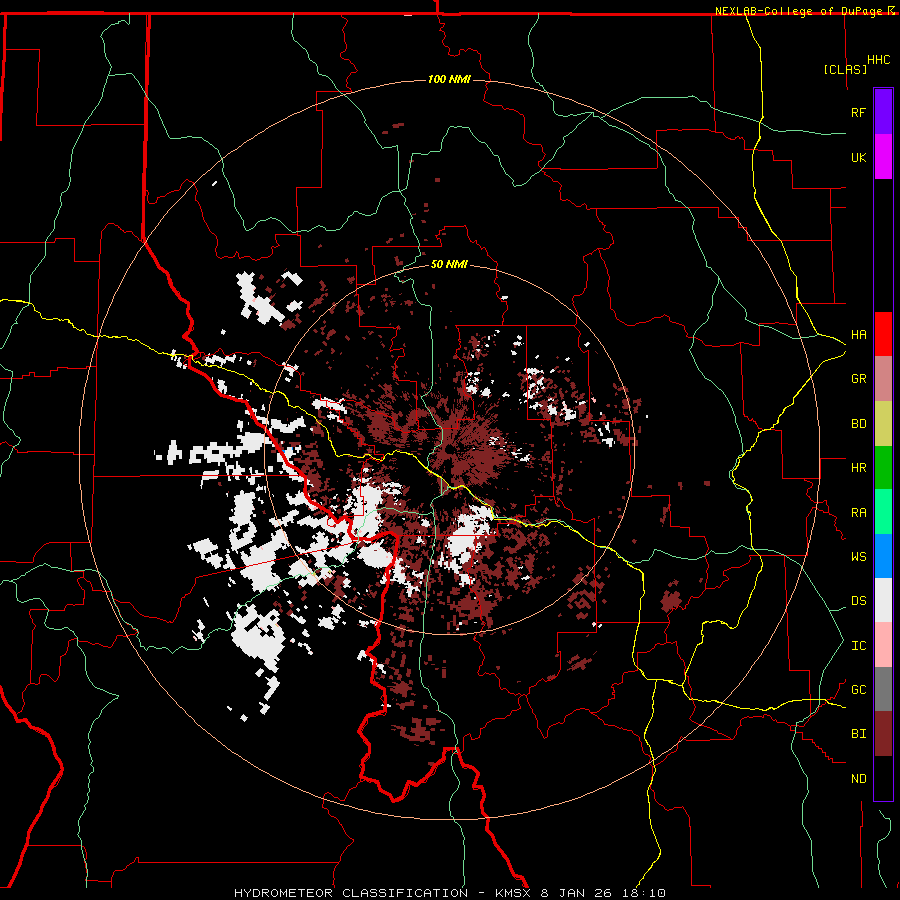Click the DS legend label
The width and height of the screenshot is (900, 900).
[x=858, y=601]
